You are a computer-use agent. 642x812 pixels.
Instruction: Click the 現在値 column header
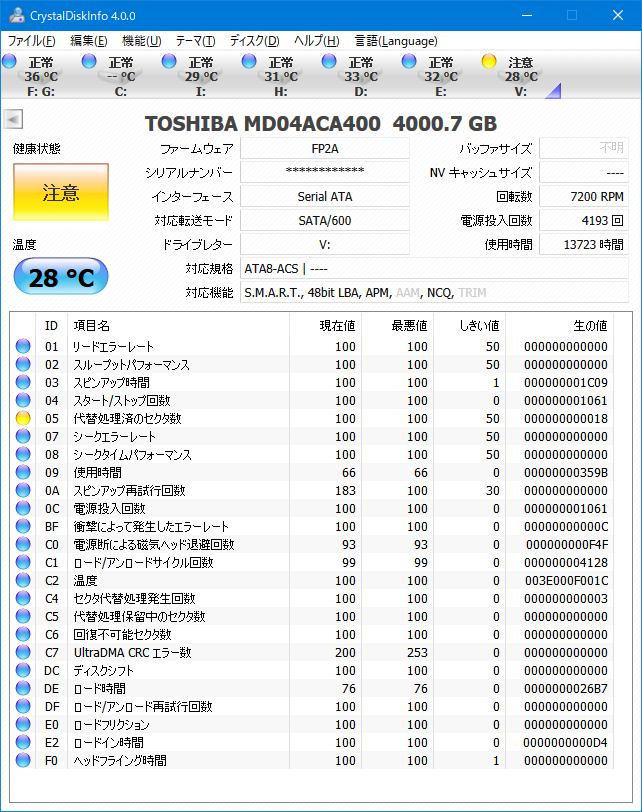(325, 325)
